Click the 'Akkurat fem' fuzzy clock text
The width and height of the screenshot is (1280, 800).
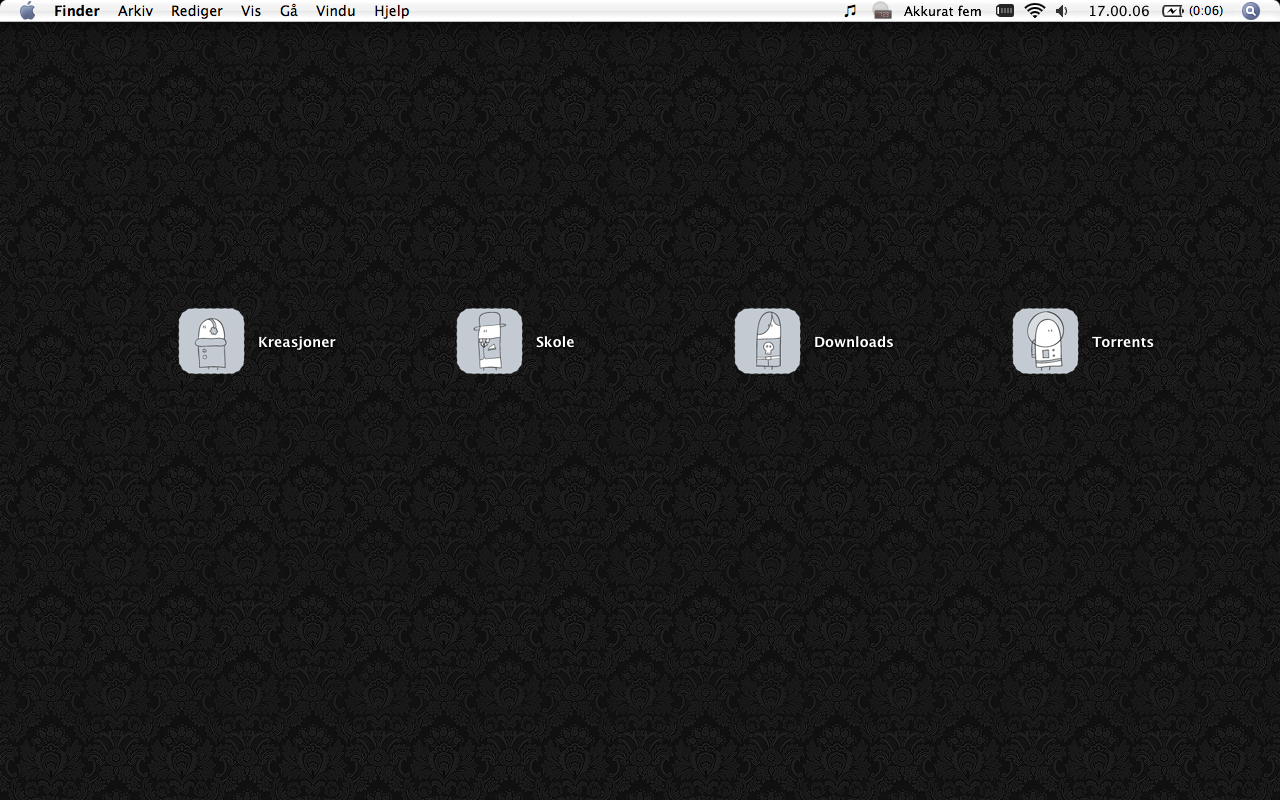943,11
